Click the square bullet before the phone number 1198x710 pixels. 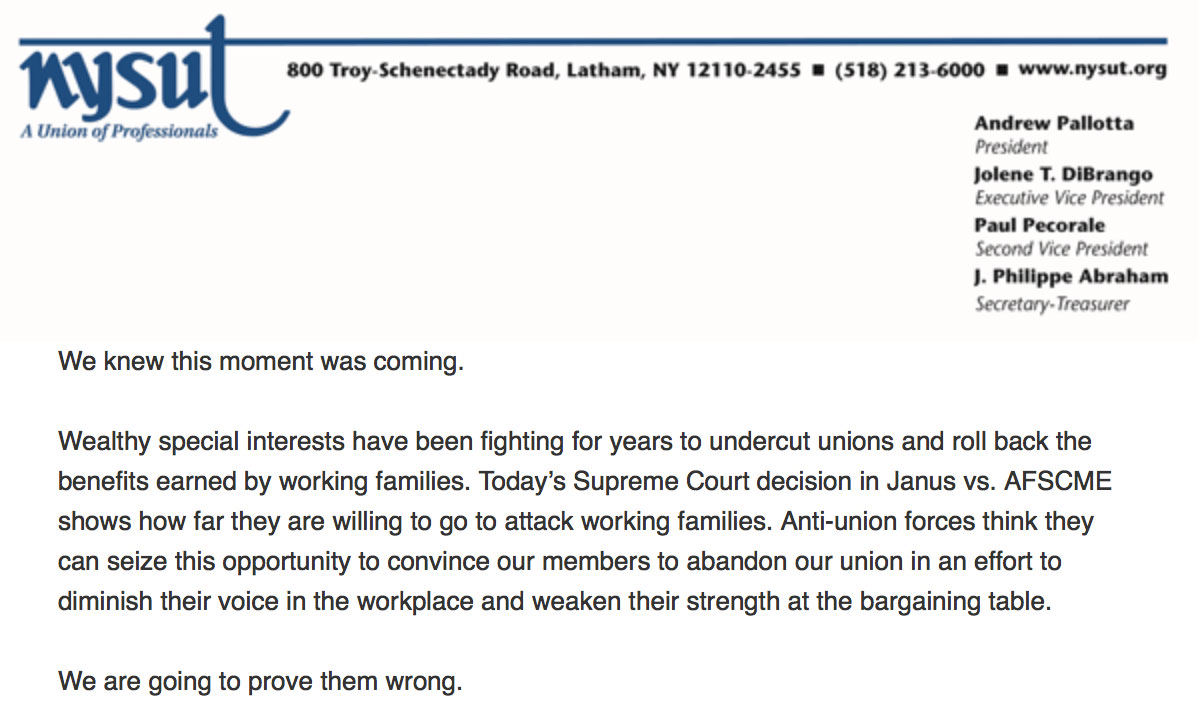(818, 70)
